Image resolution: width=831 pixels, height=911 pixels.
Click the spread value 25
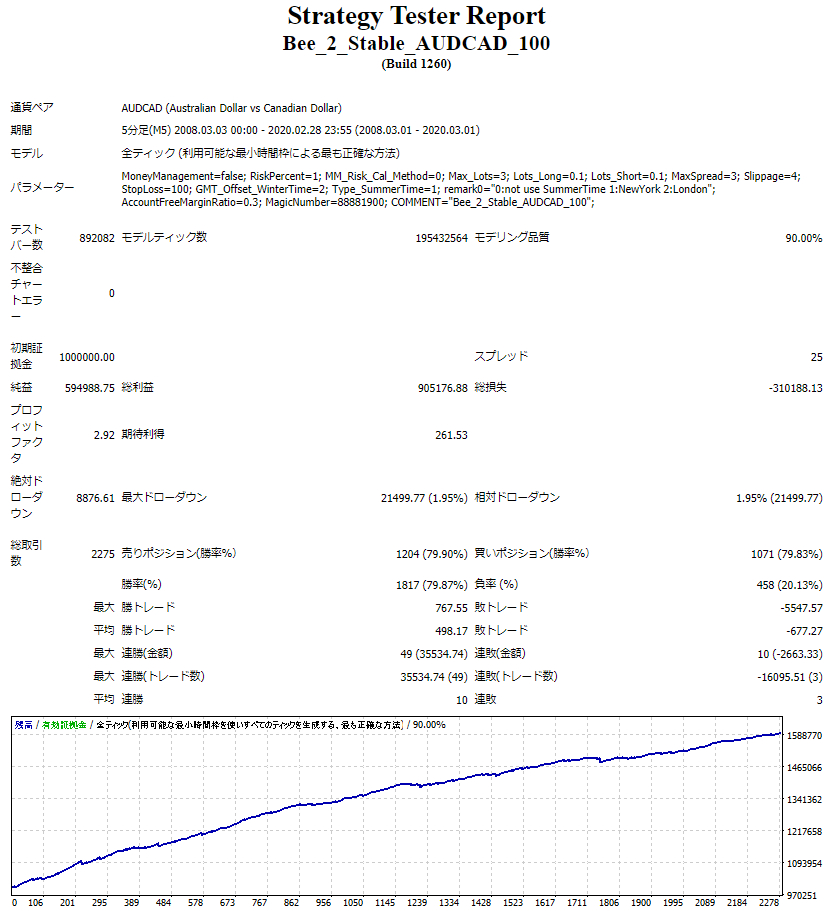(816, 357)
